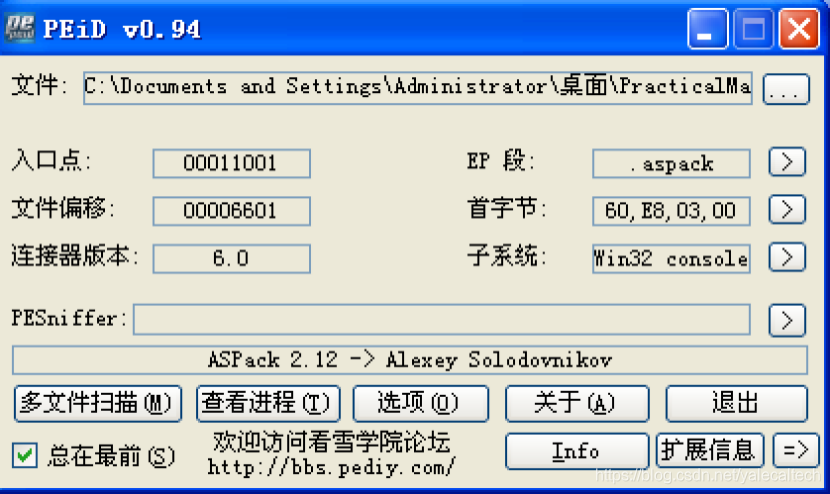Click the first bytes field 60,E8,03,00

[671, 211]
